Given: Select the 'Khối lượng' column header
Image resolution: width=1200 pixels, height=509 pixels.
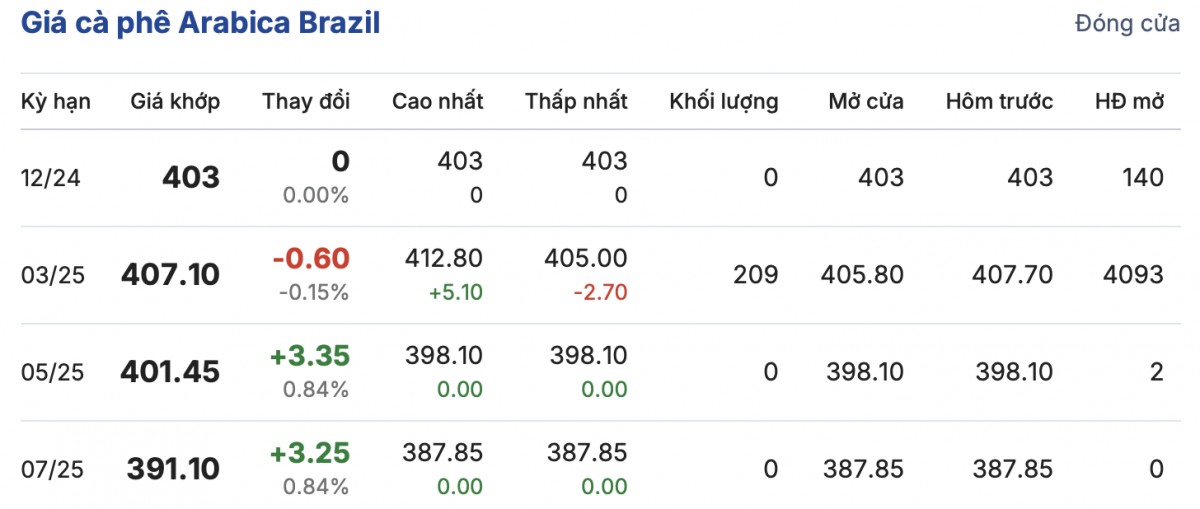Looking at the screenshot, I should tap(723, 101).
